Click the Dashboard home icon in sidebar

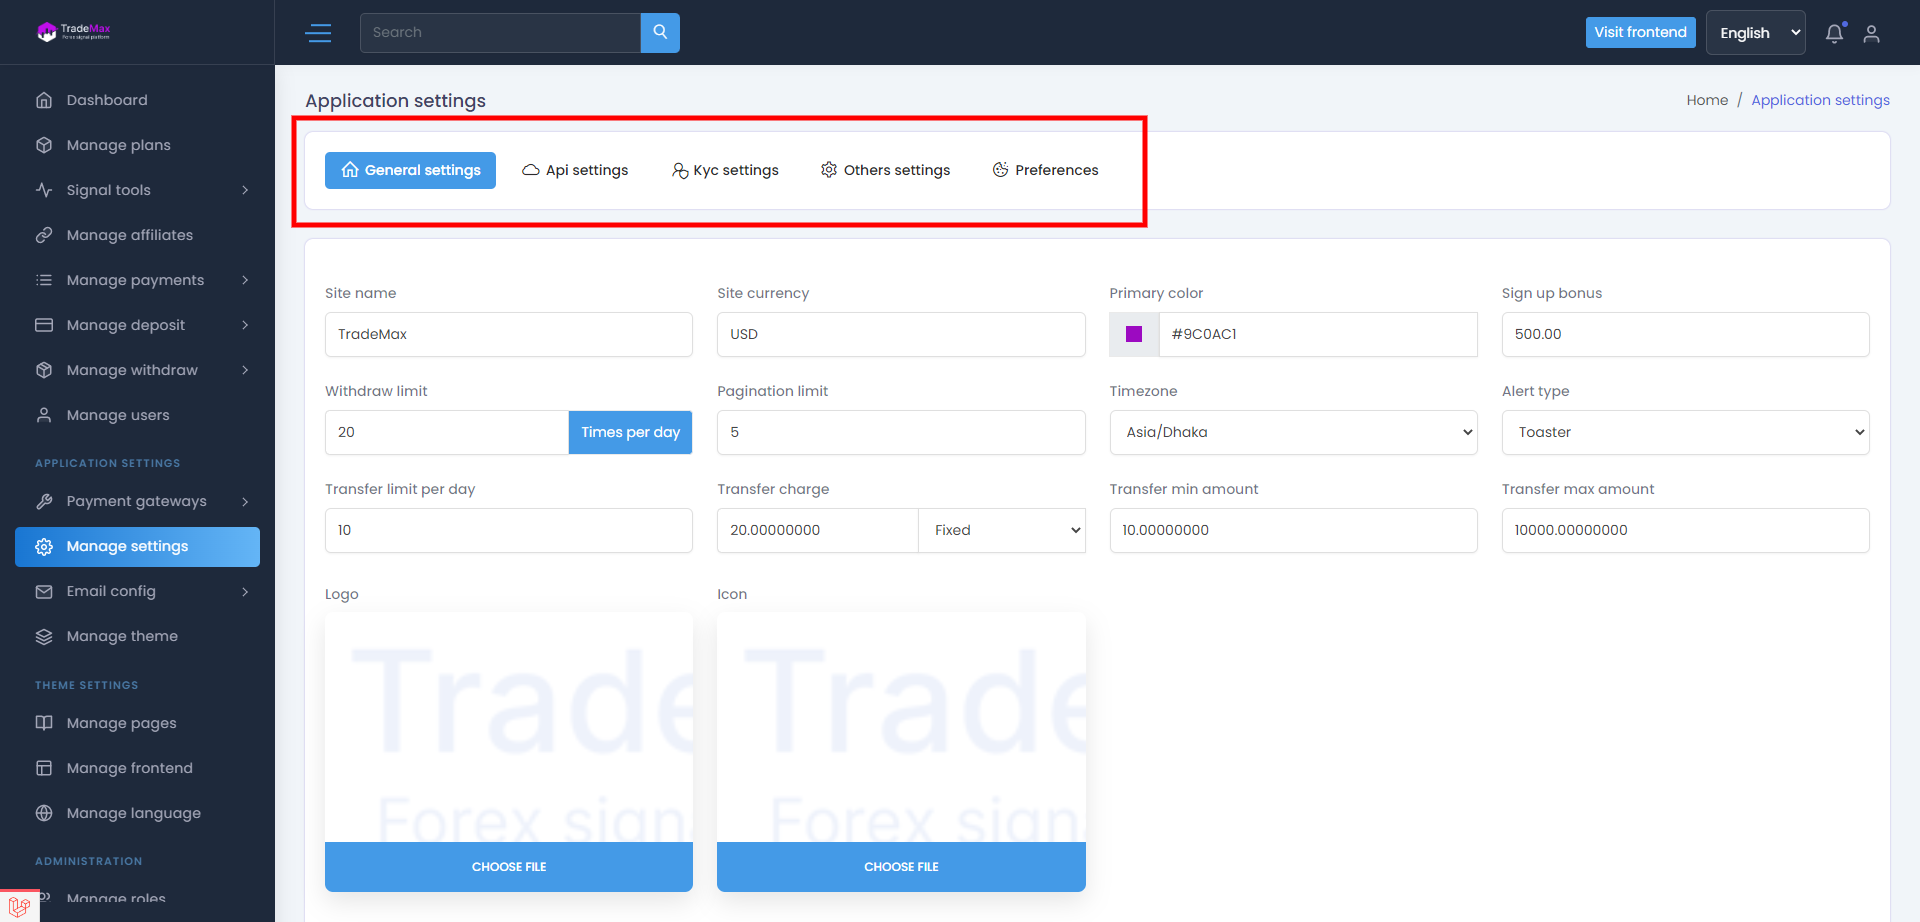44,100
